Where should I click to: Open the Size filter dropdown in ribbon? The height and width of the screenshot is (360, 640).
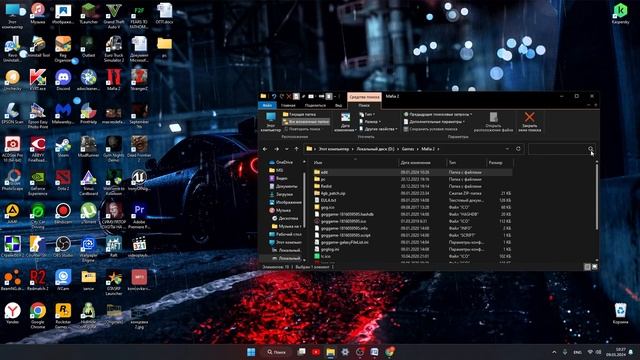pyautogui.click(x=370, y=122)
